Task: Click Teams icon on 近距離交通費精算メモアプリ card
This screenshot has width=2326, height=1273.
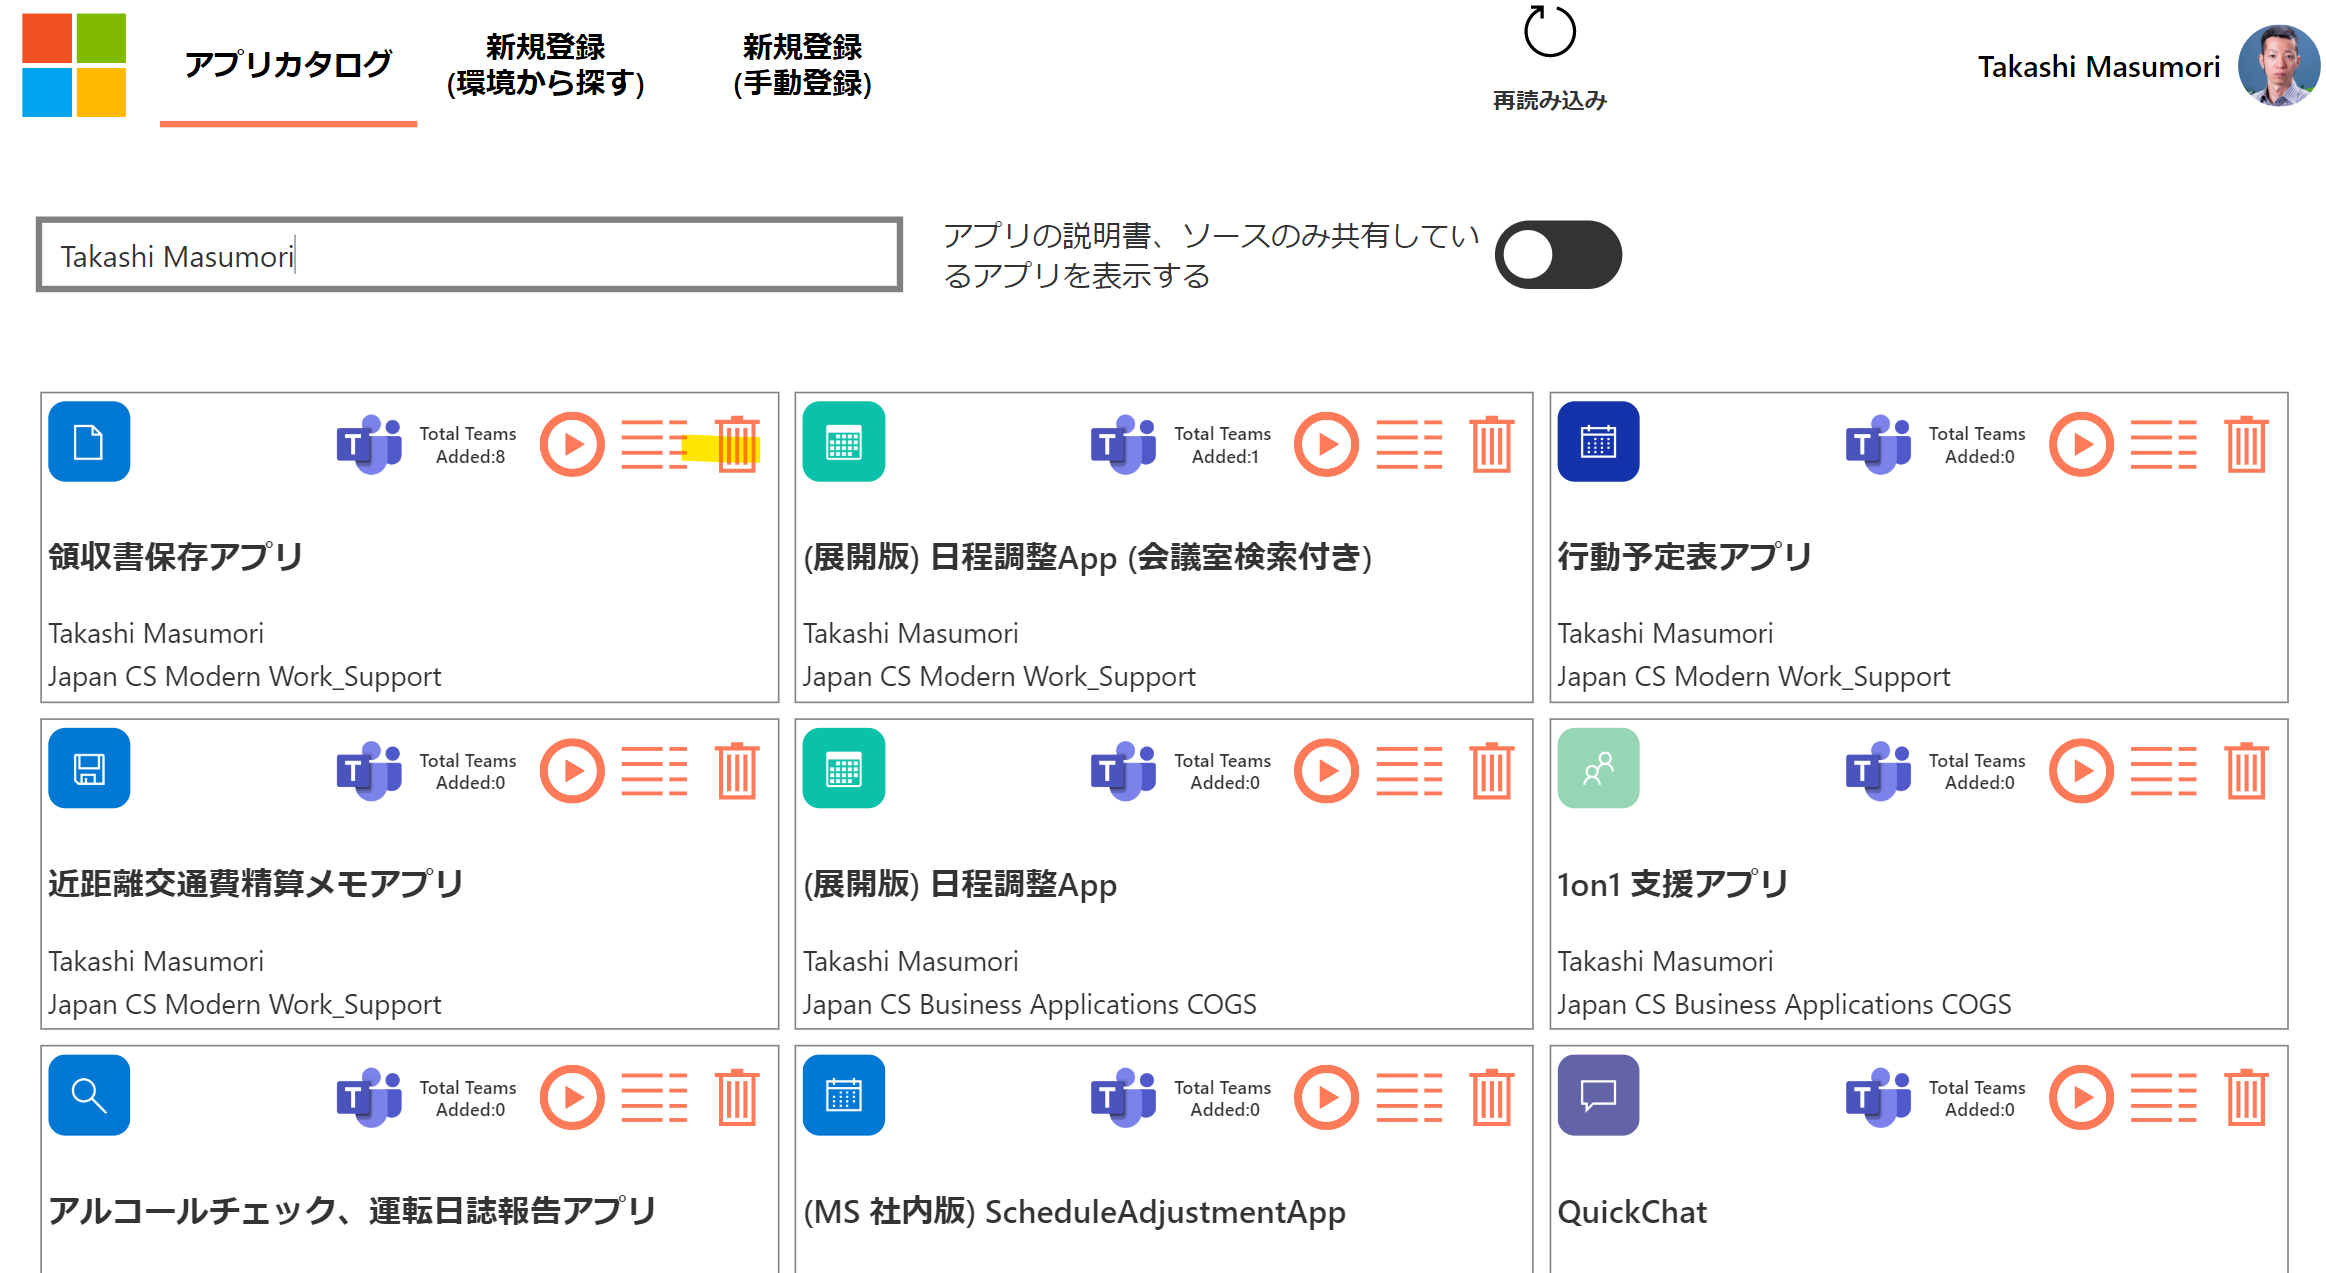Action: 369,771
